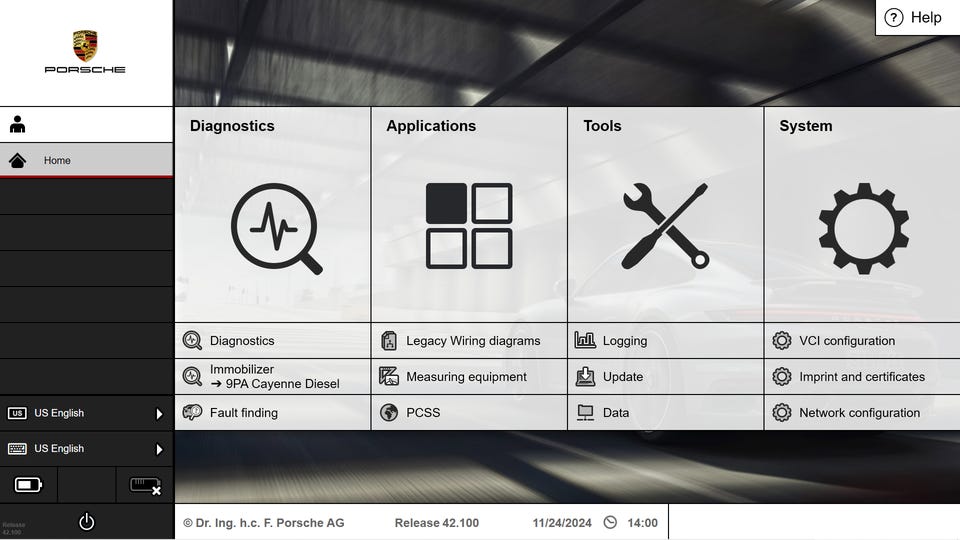This screenshot has height=540, width=960.
Task: Open the Logging tool
Action: (x=666, y=340)
